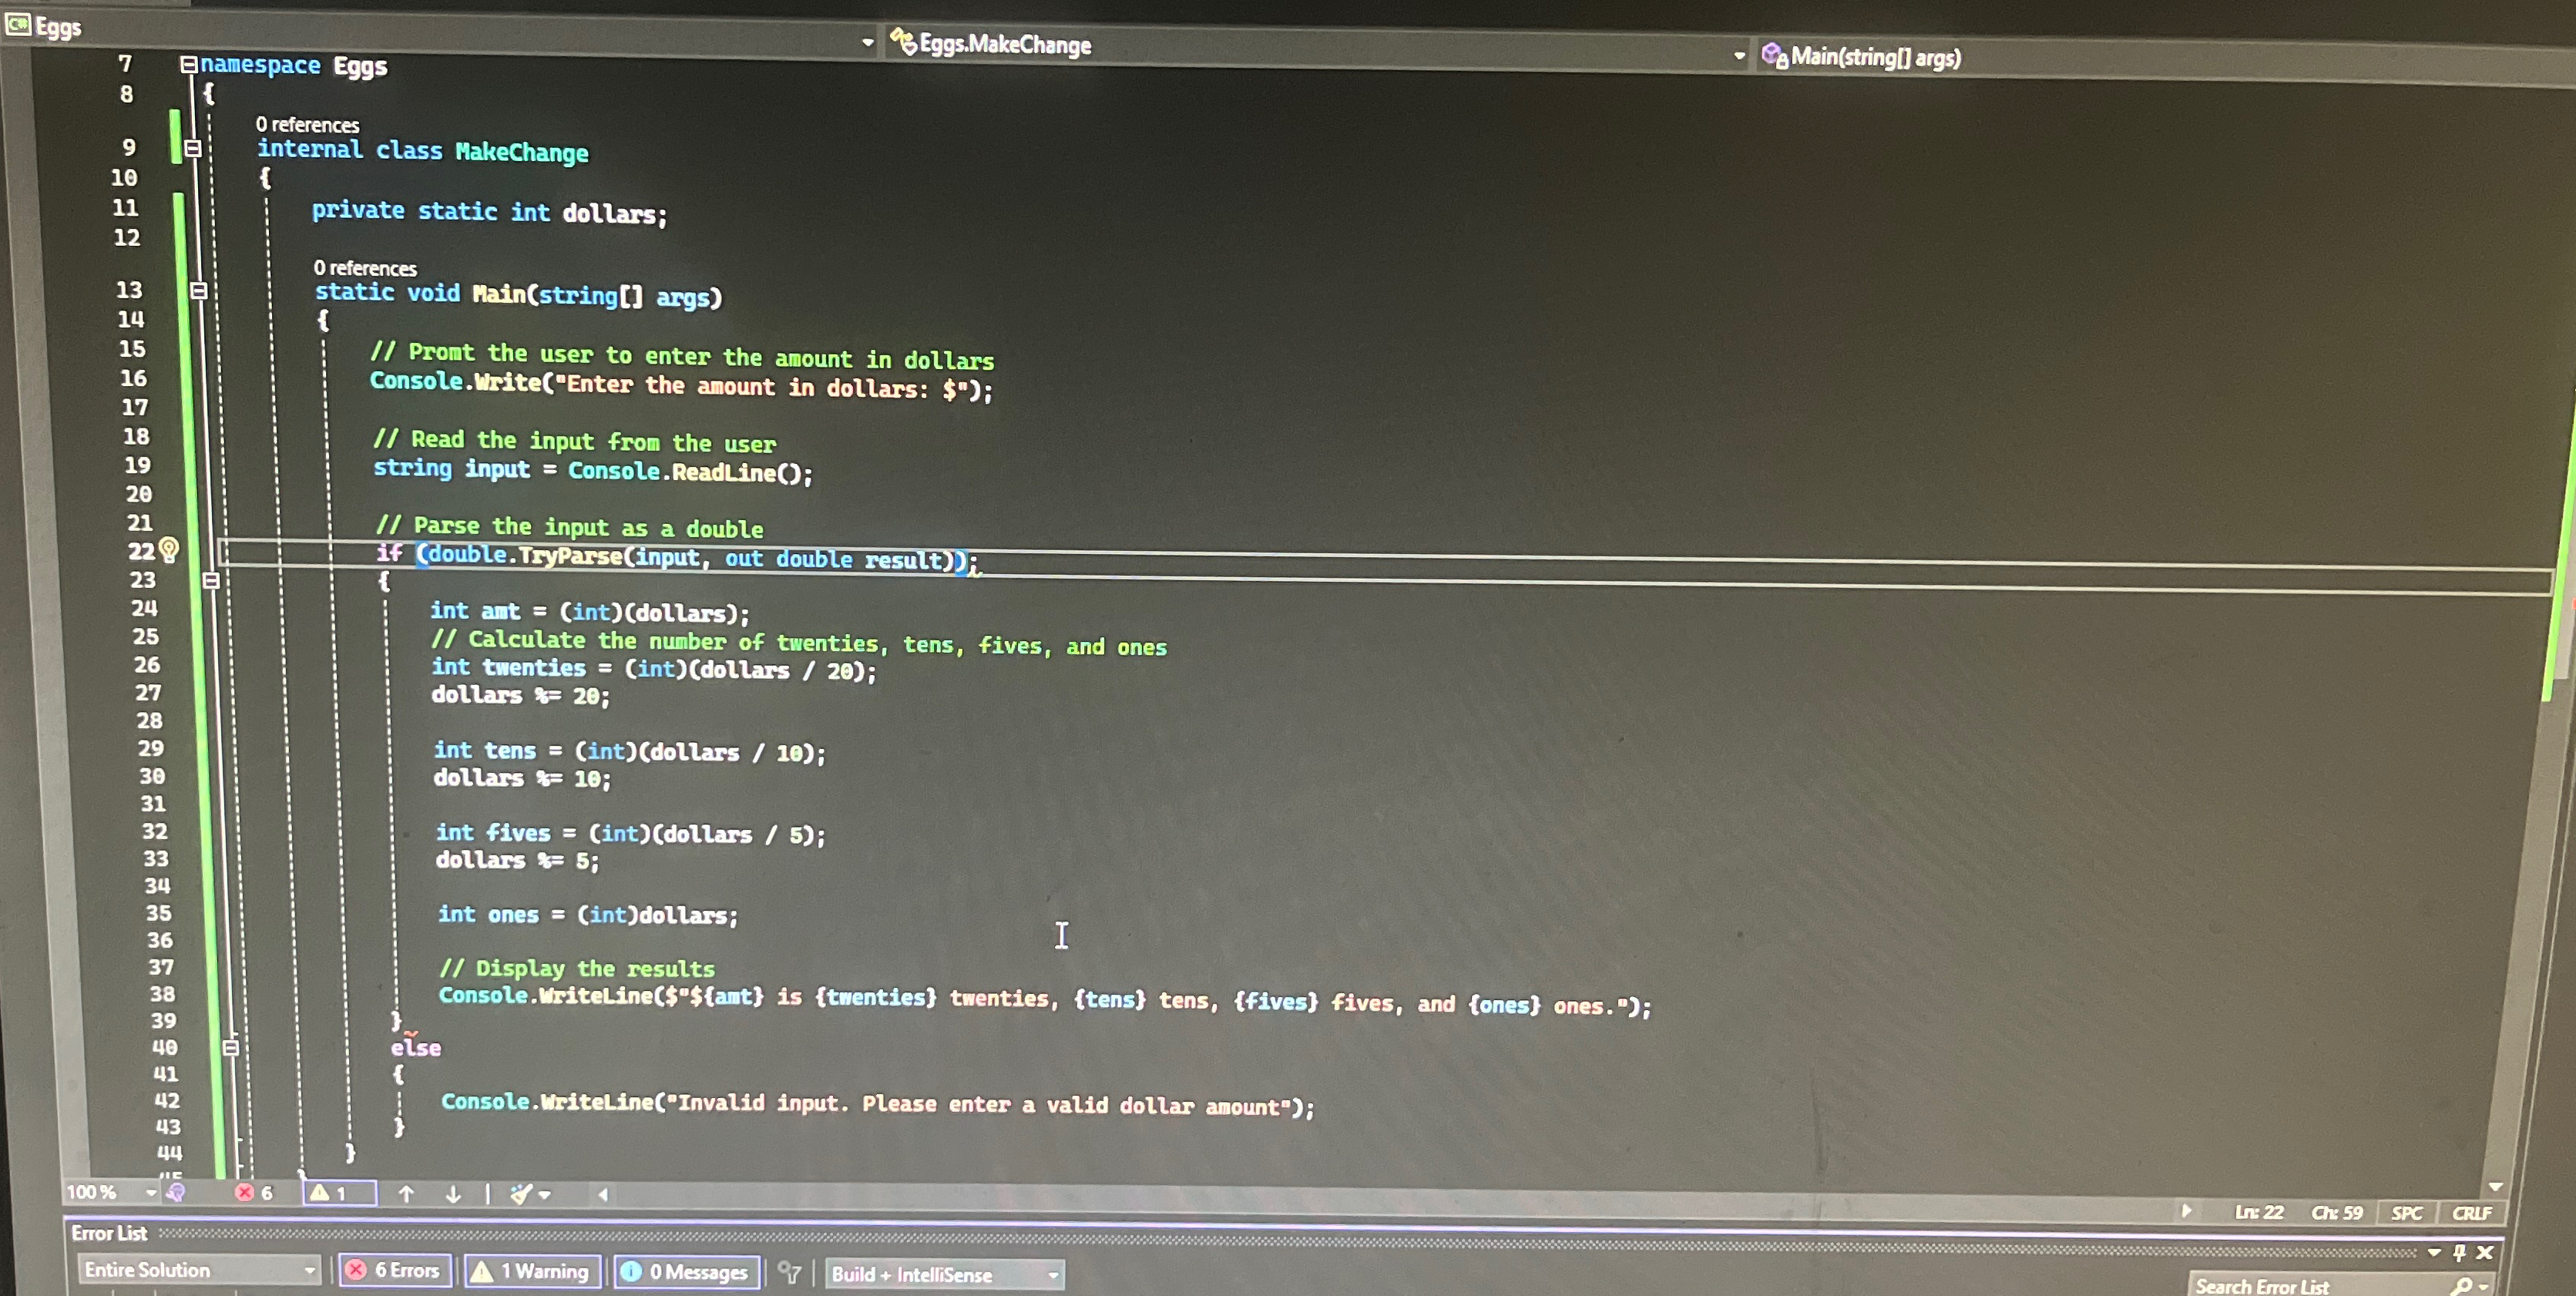The width and height of the screenshot is (2576, 1296).
Task: Click the IntelliCode health indicator icon
Action: 177,1192
